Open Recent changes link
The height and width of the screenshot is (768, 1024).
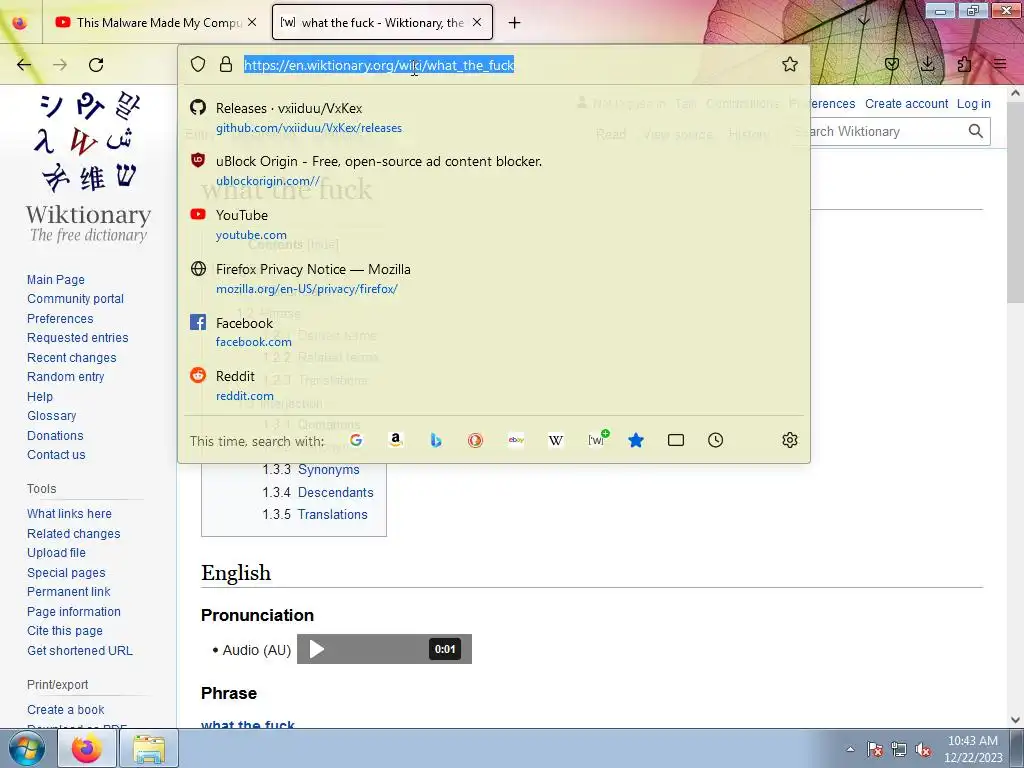[71, 358]
